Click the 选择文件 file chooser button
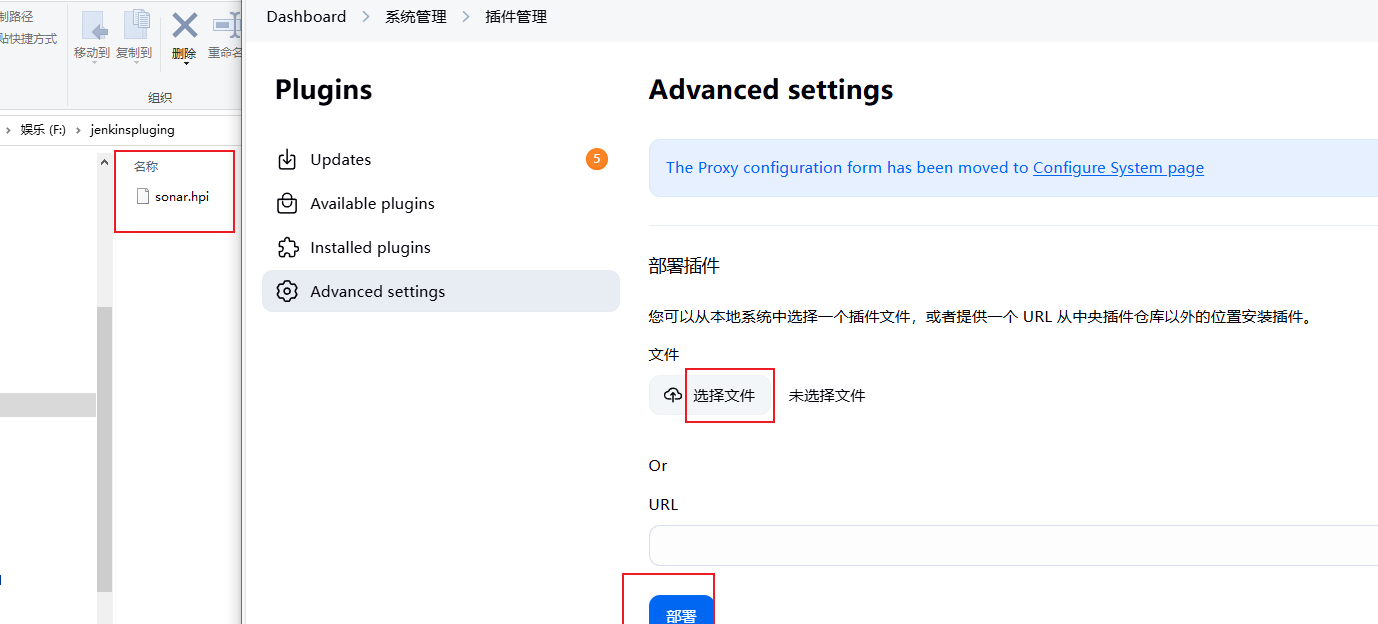The image size is (1378, 624). tap(729, 394)
